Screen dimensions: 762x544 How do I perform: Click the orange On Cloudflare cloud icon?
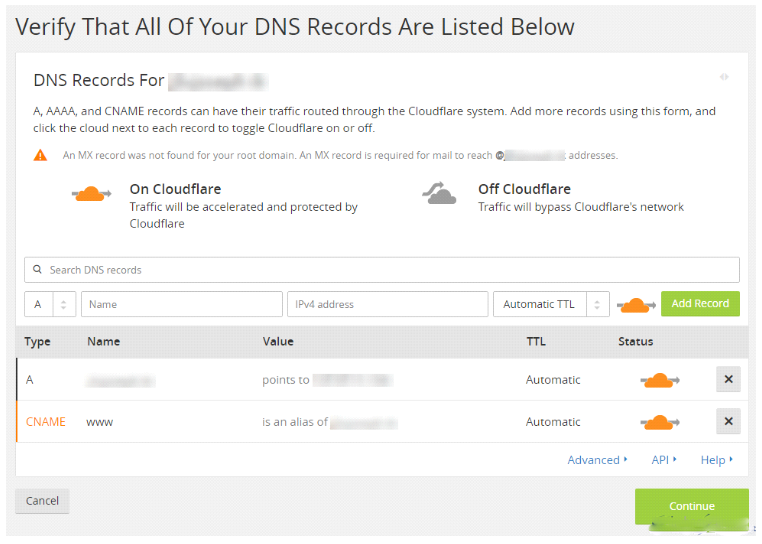(91, 193)
